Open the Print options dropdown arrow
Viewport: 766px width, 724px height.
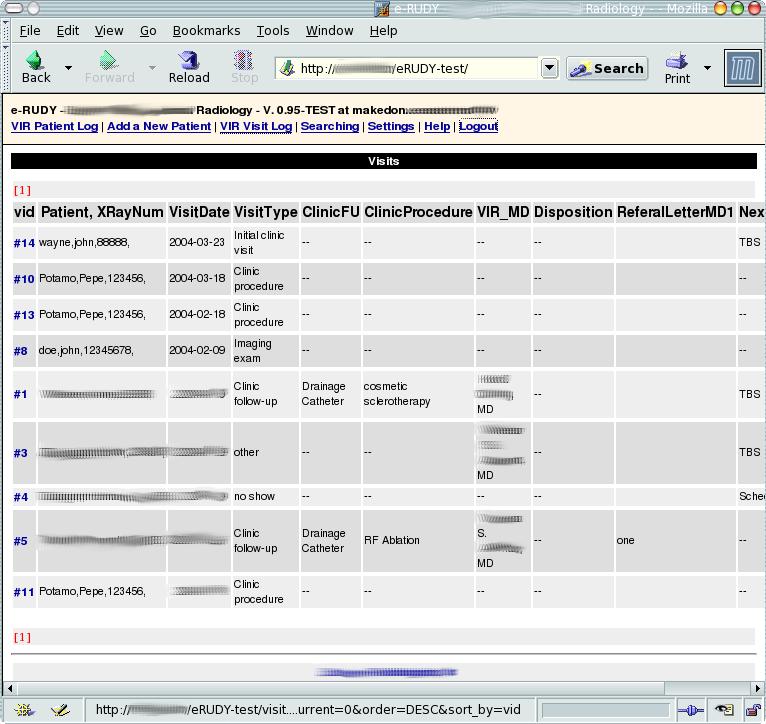[x=707, y=68]
